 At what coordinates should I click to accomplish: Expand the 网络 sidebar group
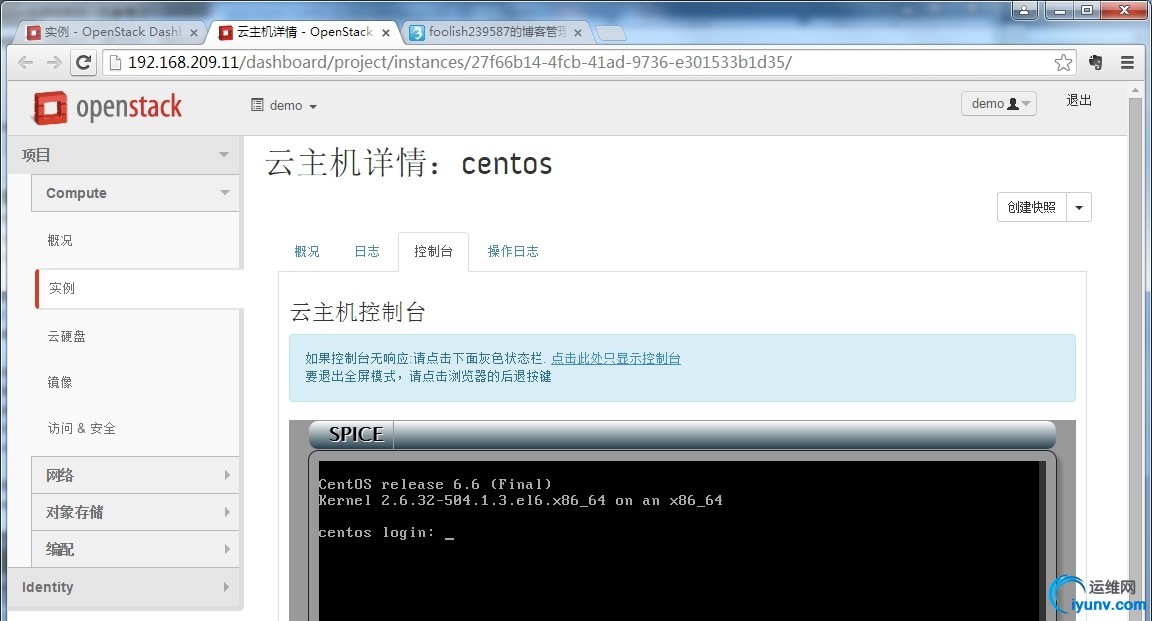click(x=135, y=475)
